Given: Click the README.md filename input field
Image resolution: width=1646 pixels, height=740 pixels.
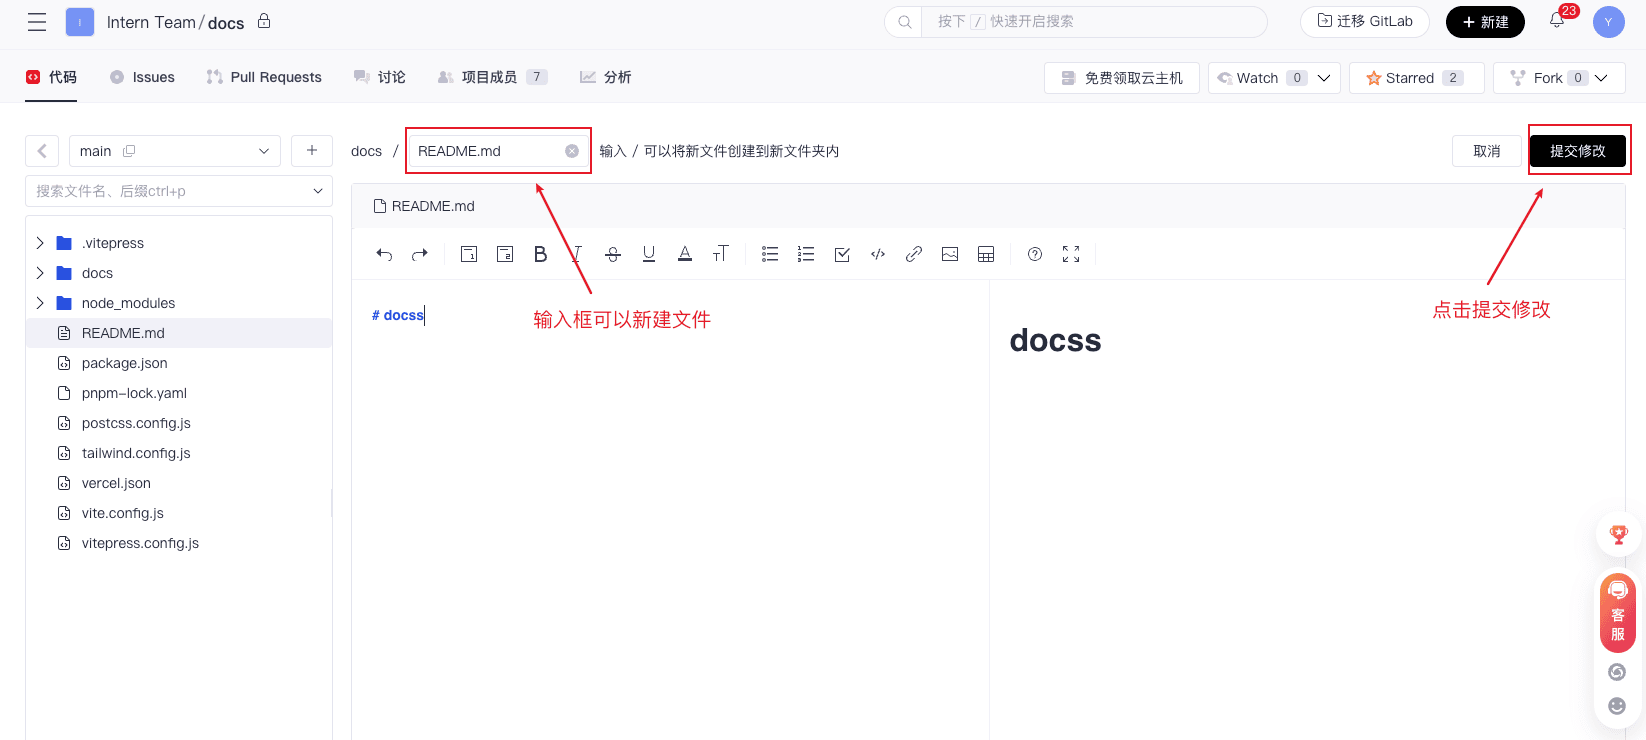Looking at the screenshot, I should pos(485,151).
